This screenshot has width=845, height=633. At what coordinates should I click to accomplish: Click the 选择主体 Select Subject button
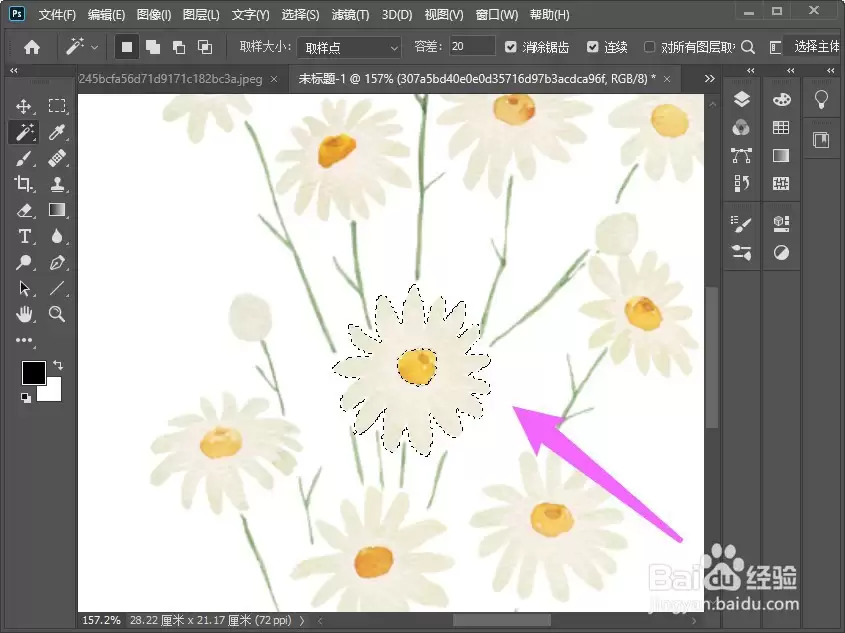tap(815, 47)
